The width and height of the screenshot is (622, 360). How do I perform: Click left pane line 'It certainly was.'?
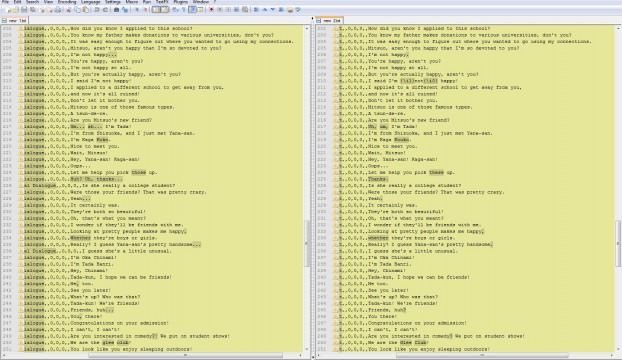coord(94,205)
